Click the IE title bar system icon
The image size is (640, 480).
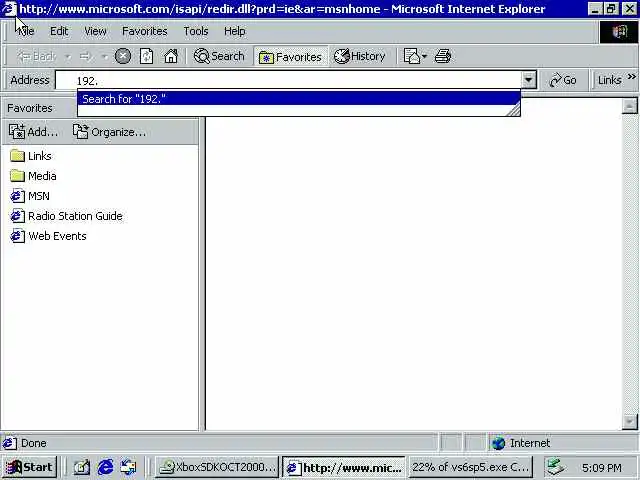coord(9,9)
